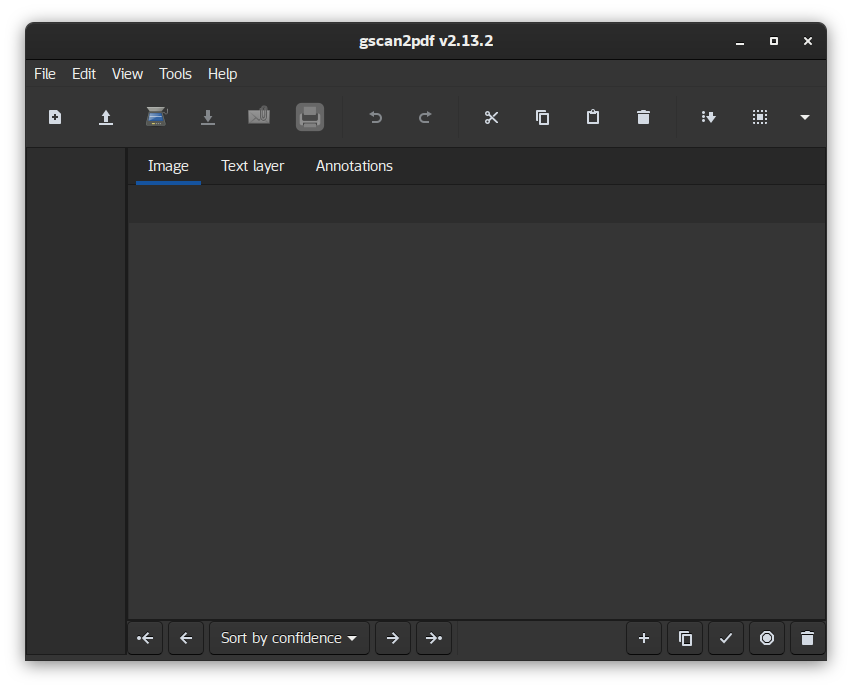Click the Add text plus button
The height and width of the screenshot is (689, 852).
[x=644, y=638]
